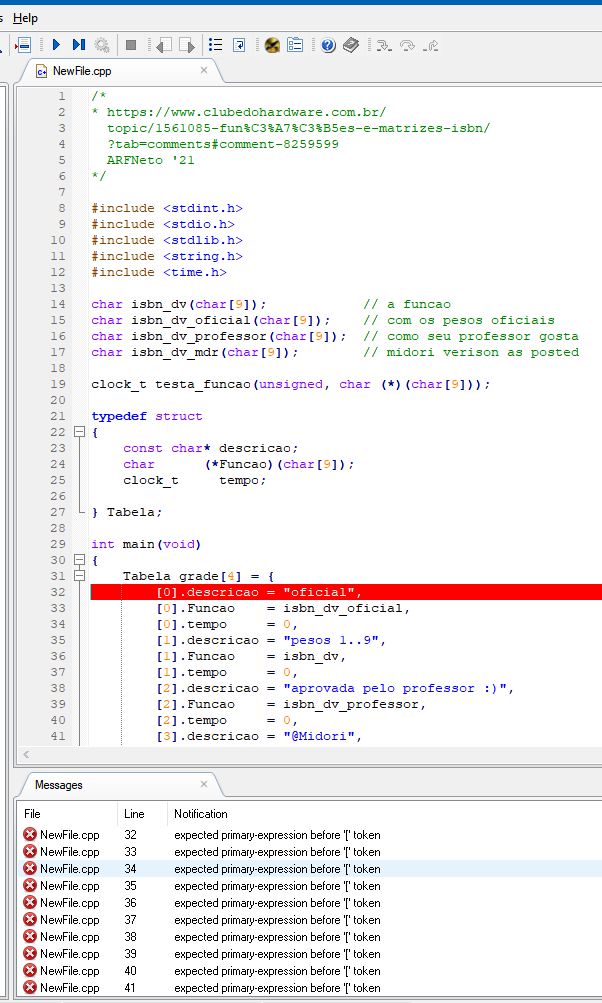
Task: Click the '#include <time.h>' line
Action: 159,272
